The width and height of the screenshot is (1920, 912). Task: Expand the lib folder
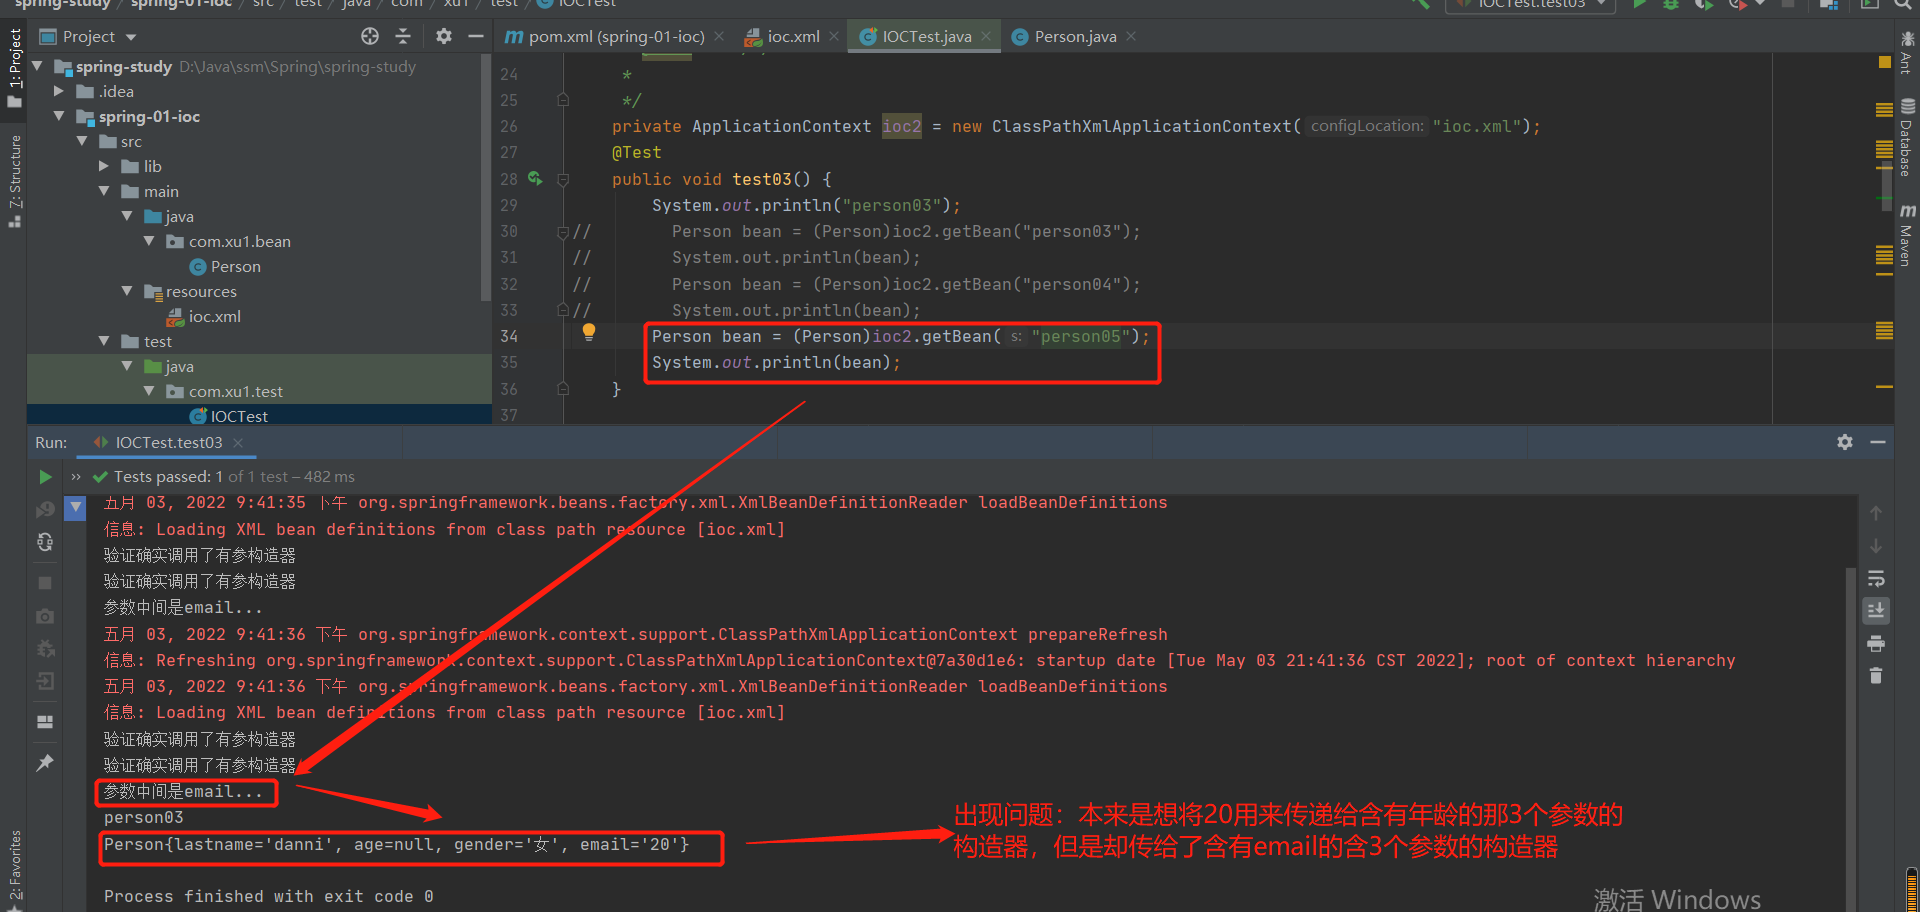pos(104,166)
